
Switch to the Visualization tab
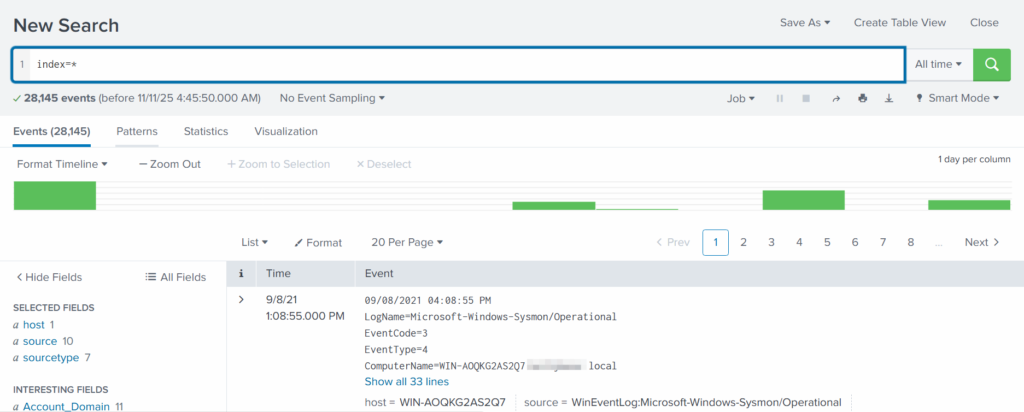286,131
